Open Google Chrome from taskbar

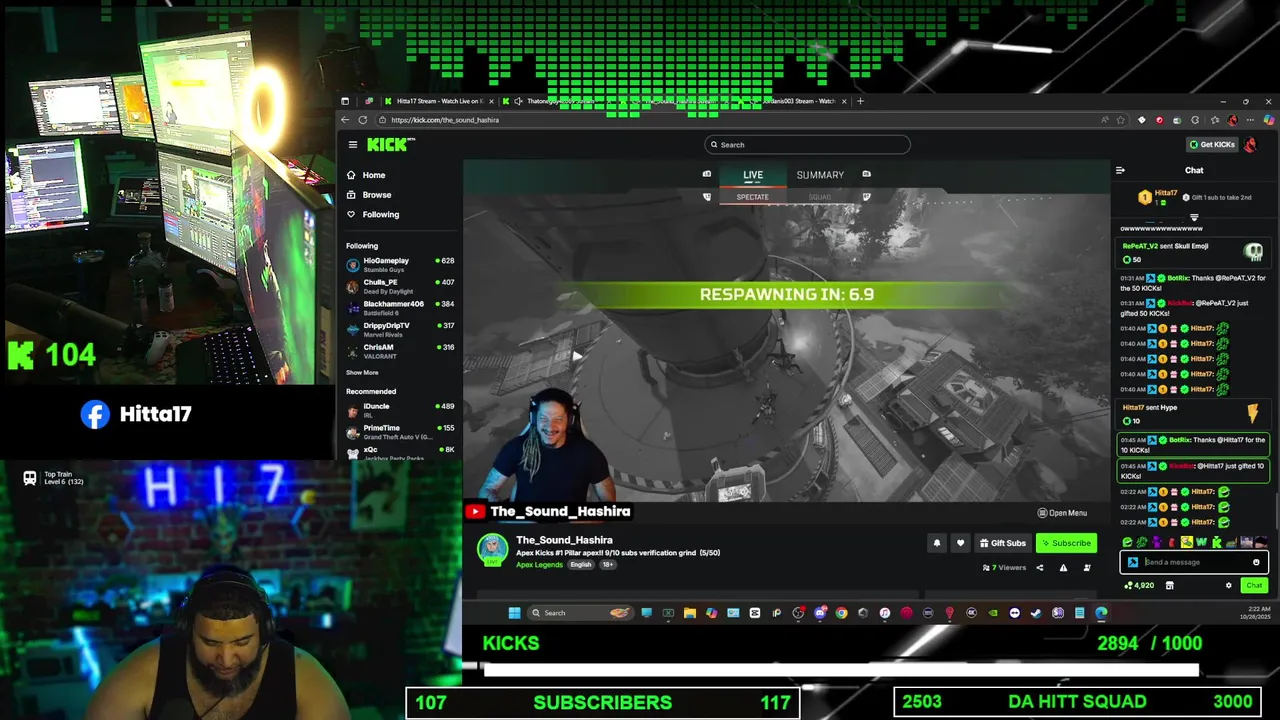click(841, 613)
